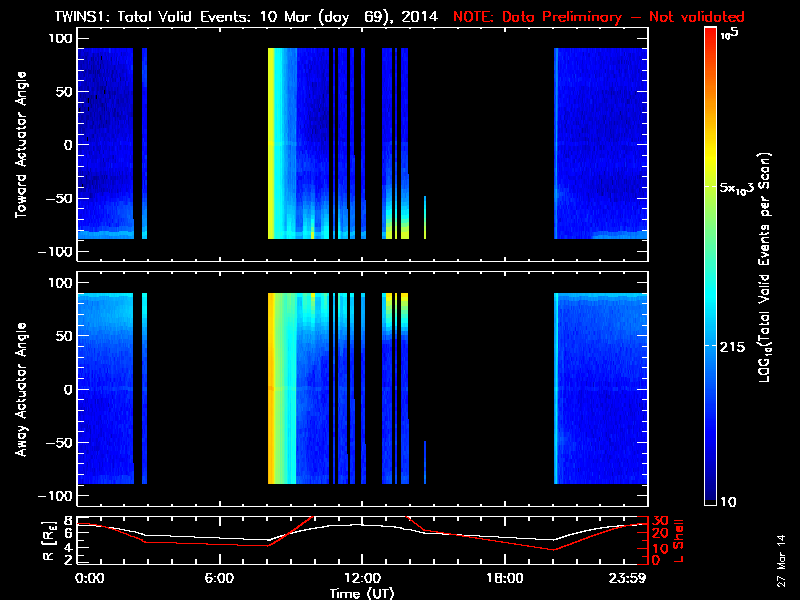The width and height of the screenshot is (800, 600).
Task: Click the orbit radius line plot panel
Action: click(362, 540)
